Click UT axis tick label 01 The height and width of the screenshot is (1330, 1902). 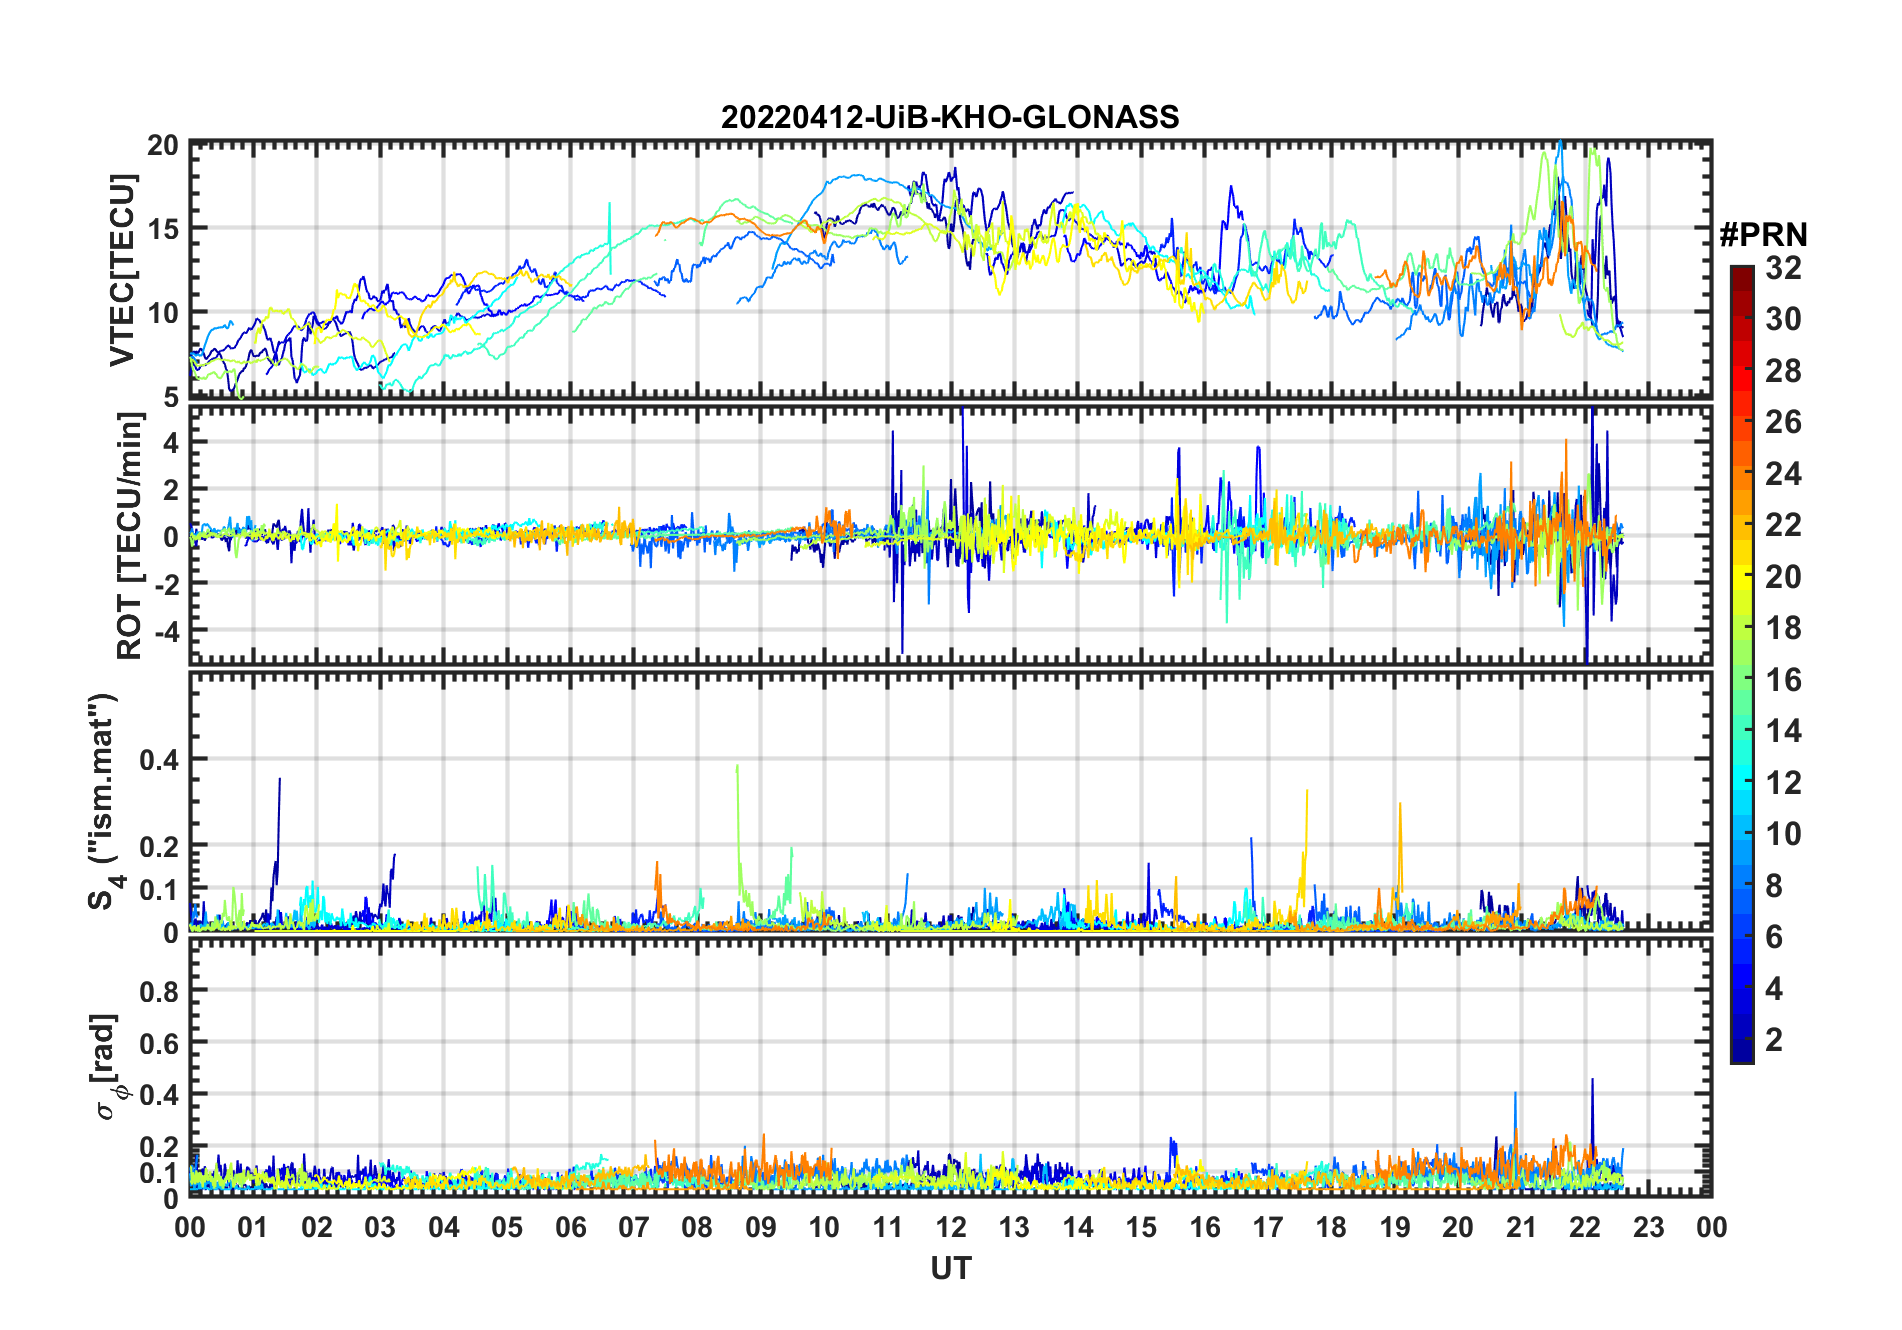[x=253, y=1227]
